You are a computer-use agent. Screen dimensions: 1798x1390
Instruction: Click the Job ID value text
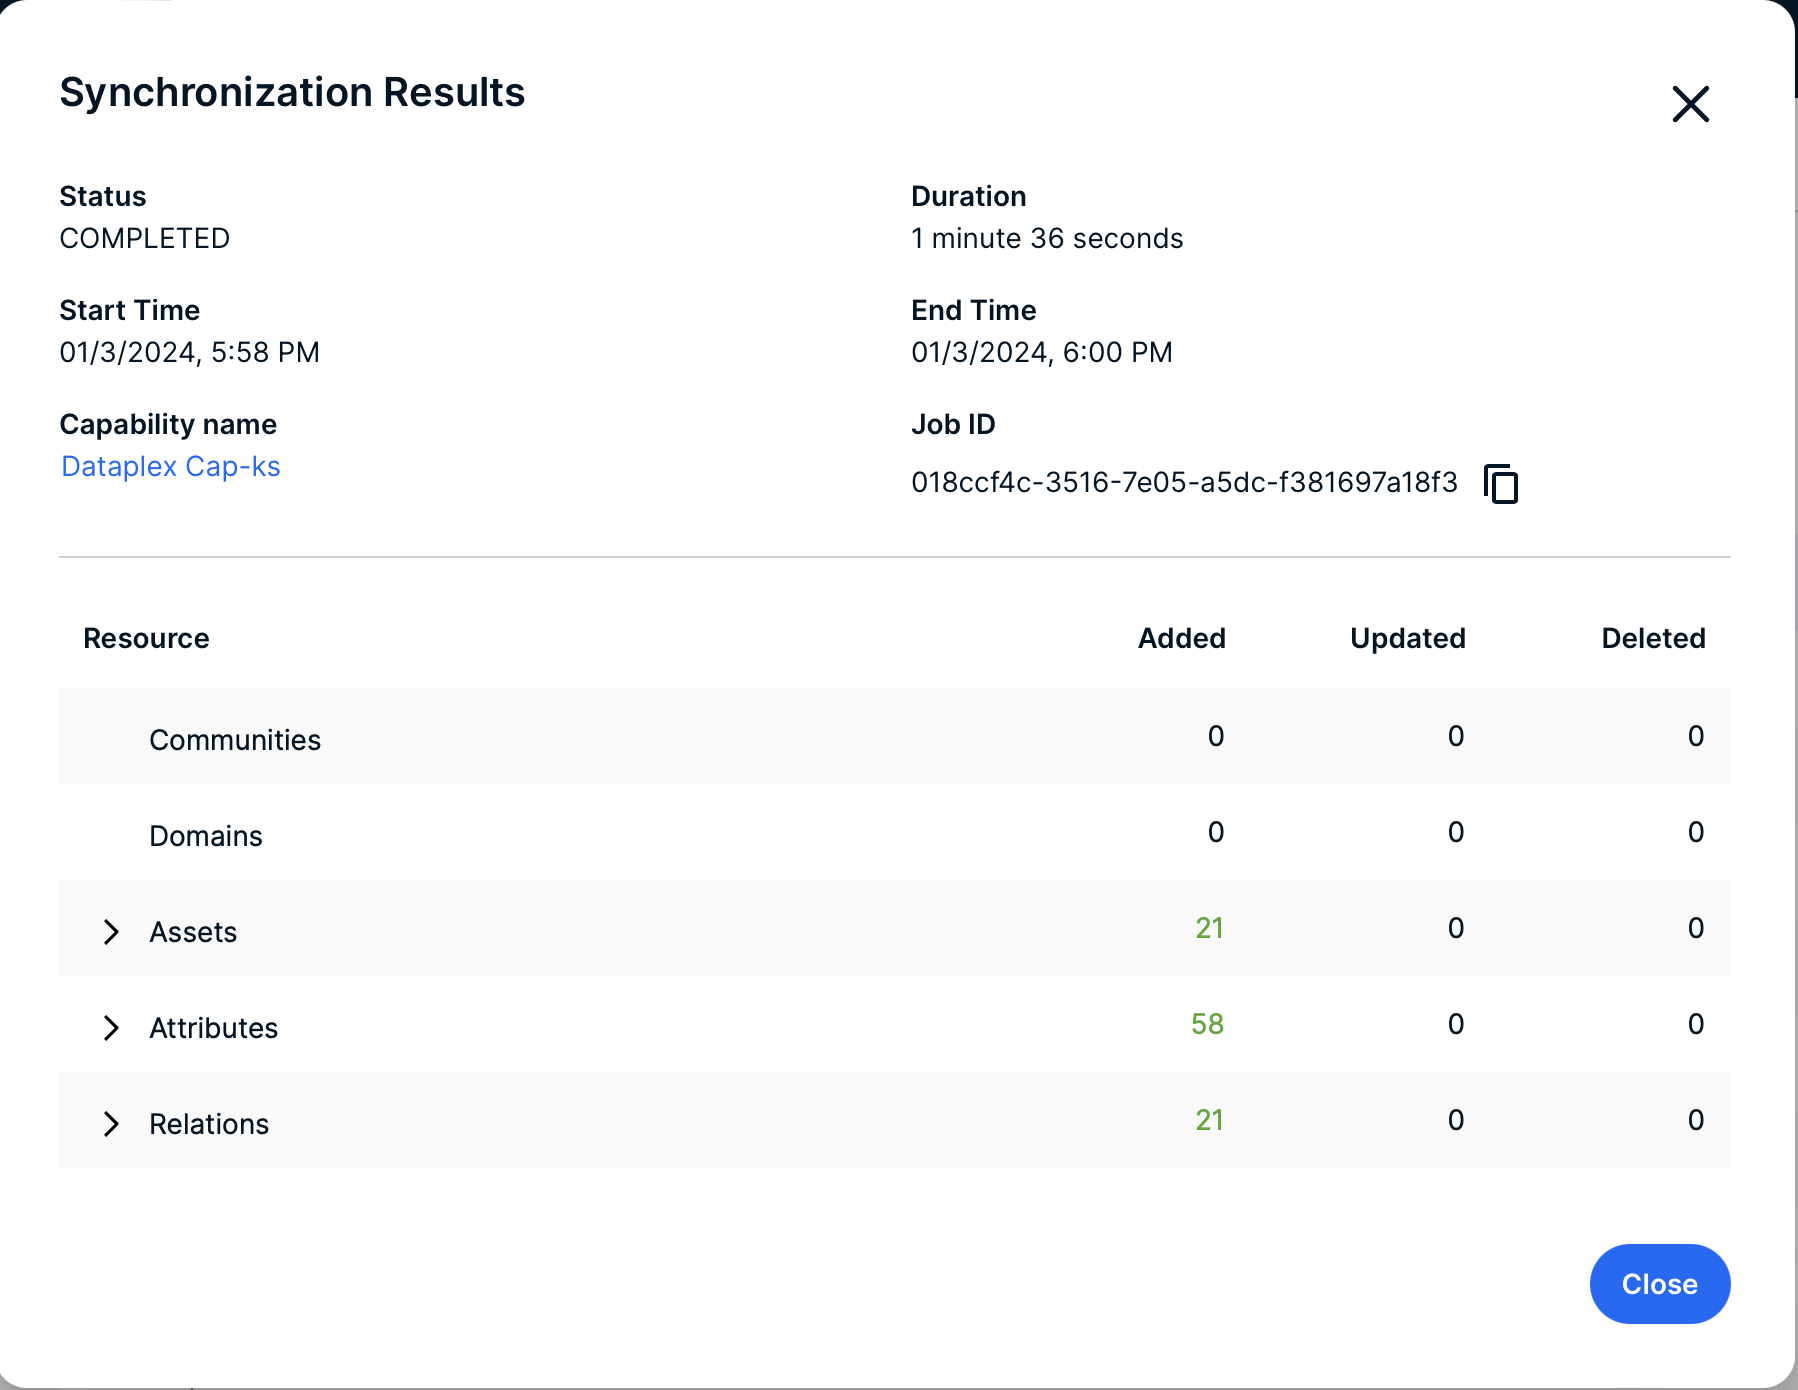(1184, 483)
